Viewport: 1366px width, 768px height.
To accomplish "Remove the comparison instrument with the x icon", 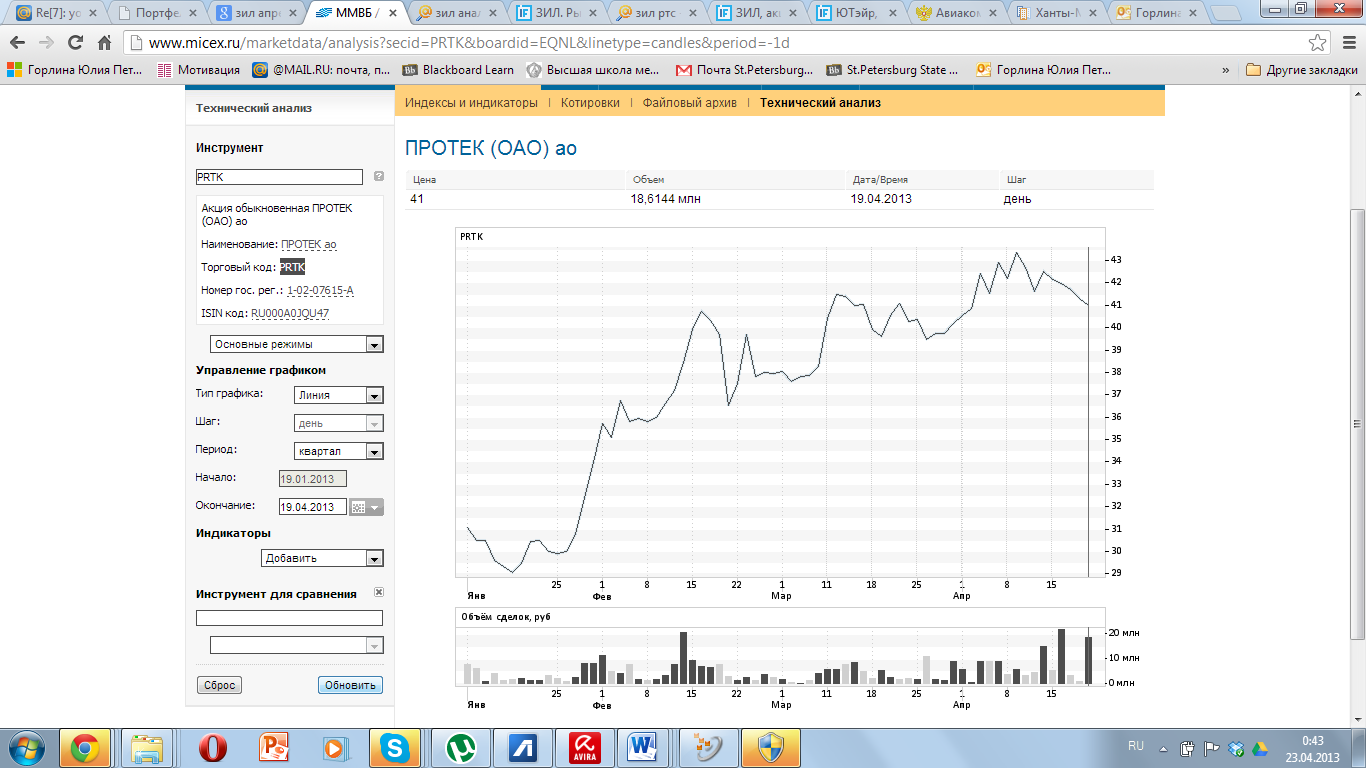I will tap(378, 592).
